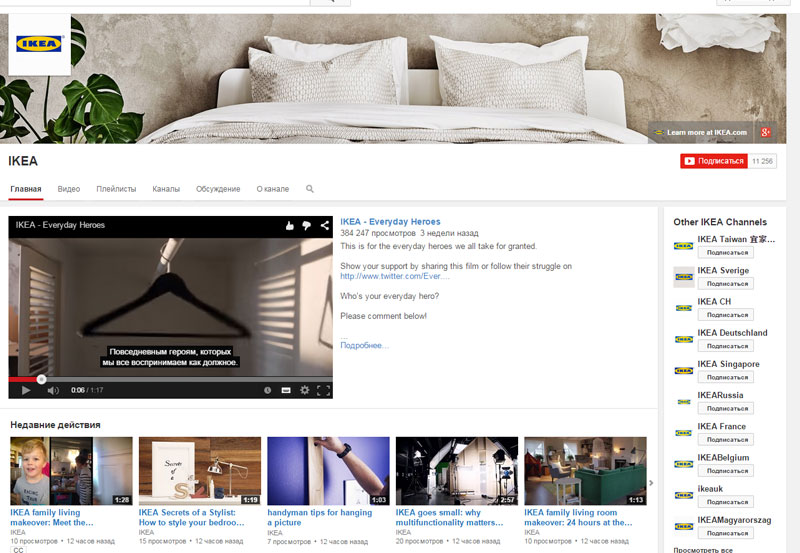Open the Google+ icon in banner

tap(766, 132)
